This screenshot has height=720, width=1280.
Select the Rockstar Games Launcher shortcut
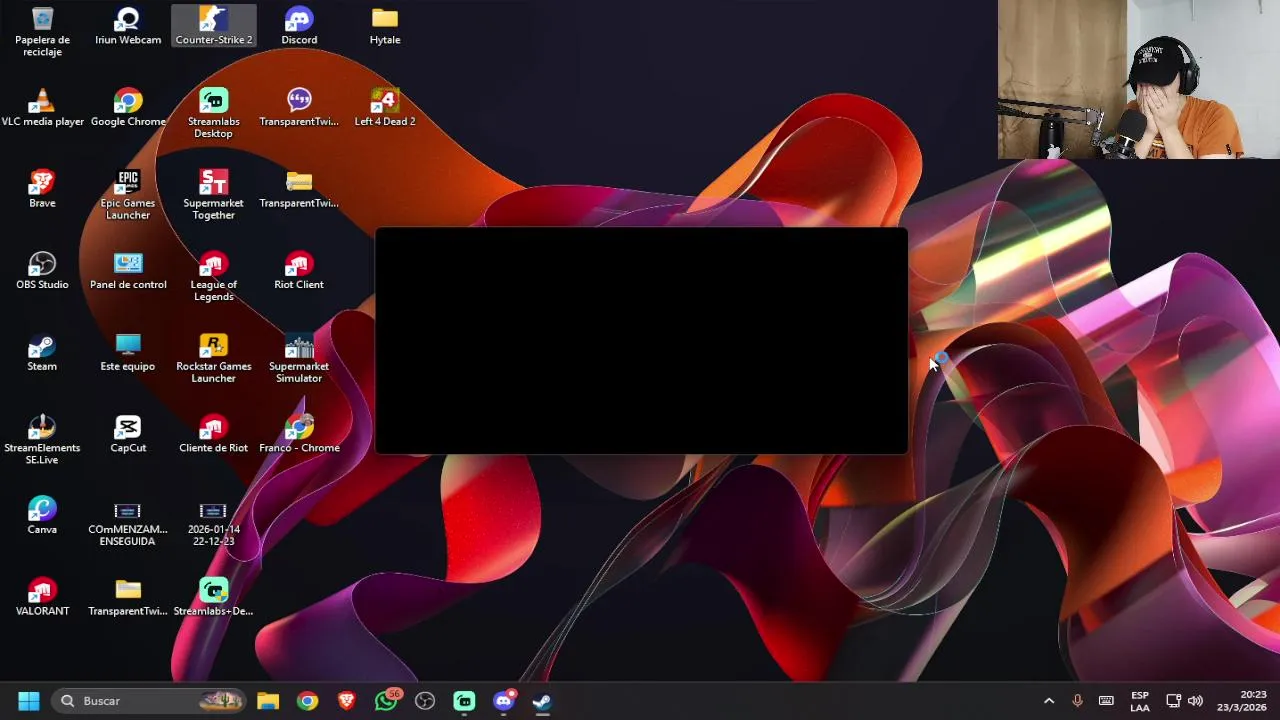pyautogui.click(x=213, y=358)
